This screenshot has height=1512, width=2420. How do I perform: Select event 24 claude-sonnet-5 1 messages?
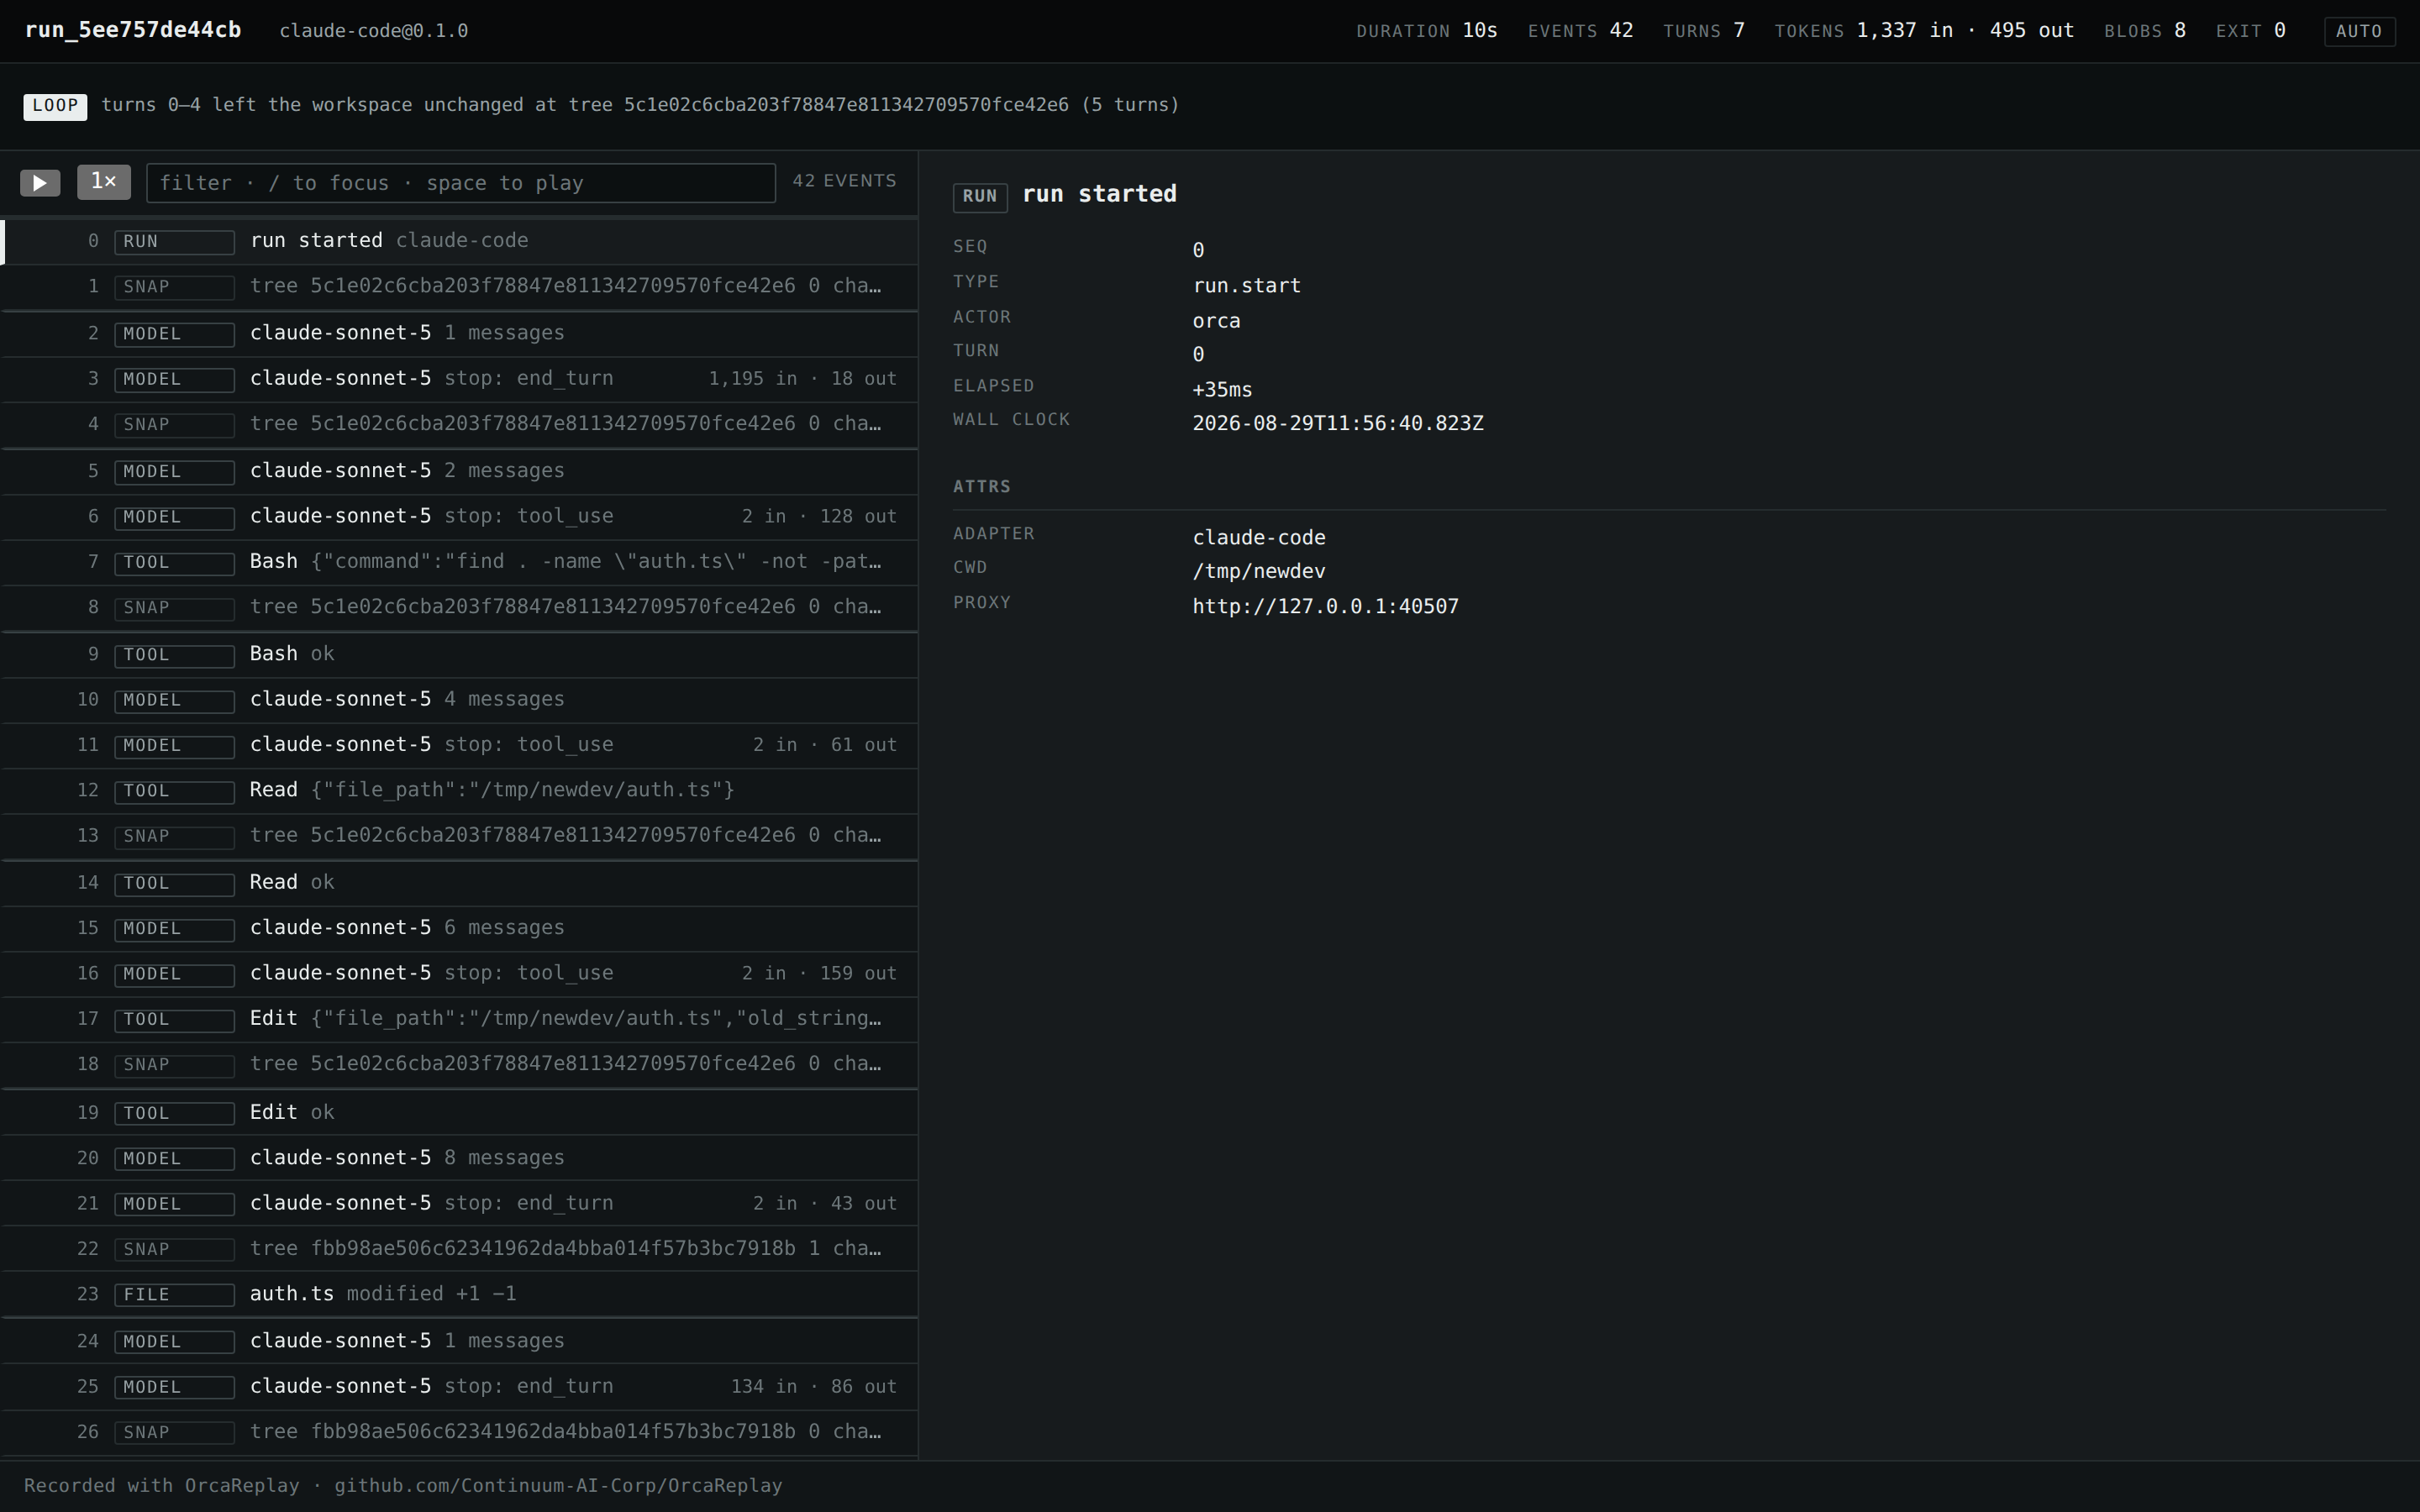click(x=459, y=1341)
